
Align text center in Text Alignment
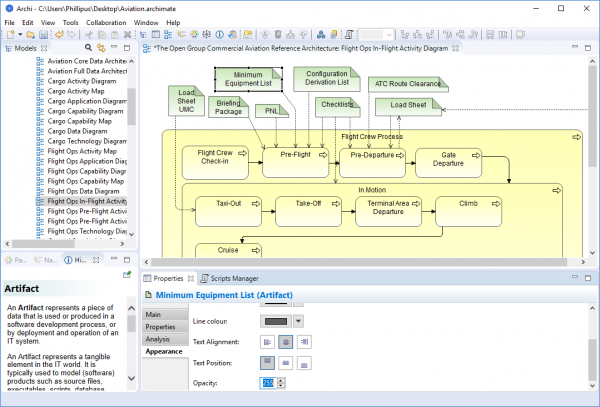[x=285, y=342]
